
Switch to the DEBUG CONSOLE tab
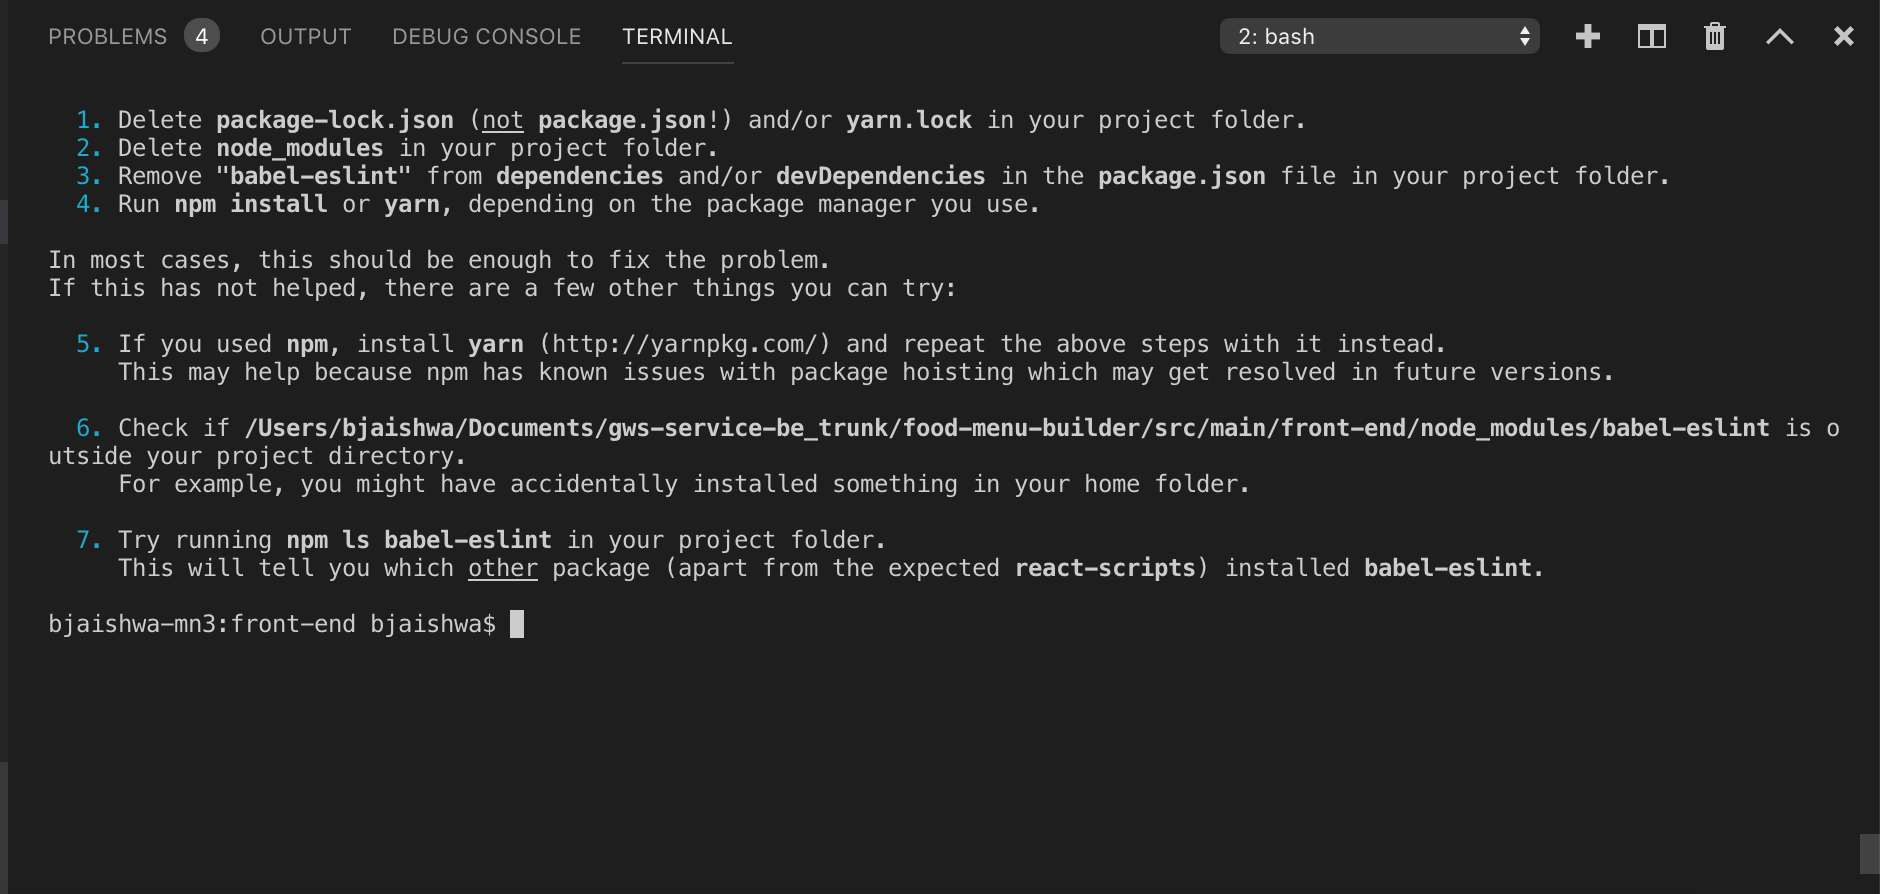486,36
